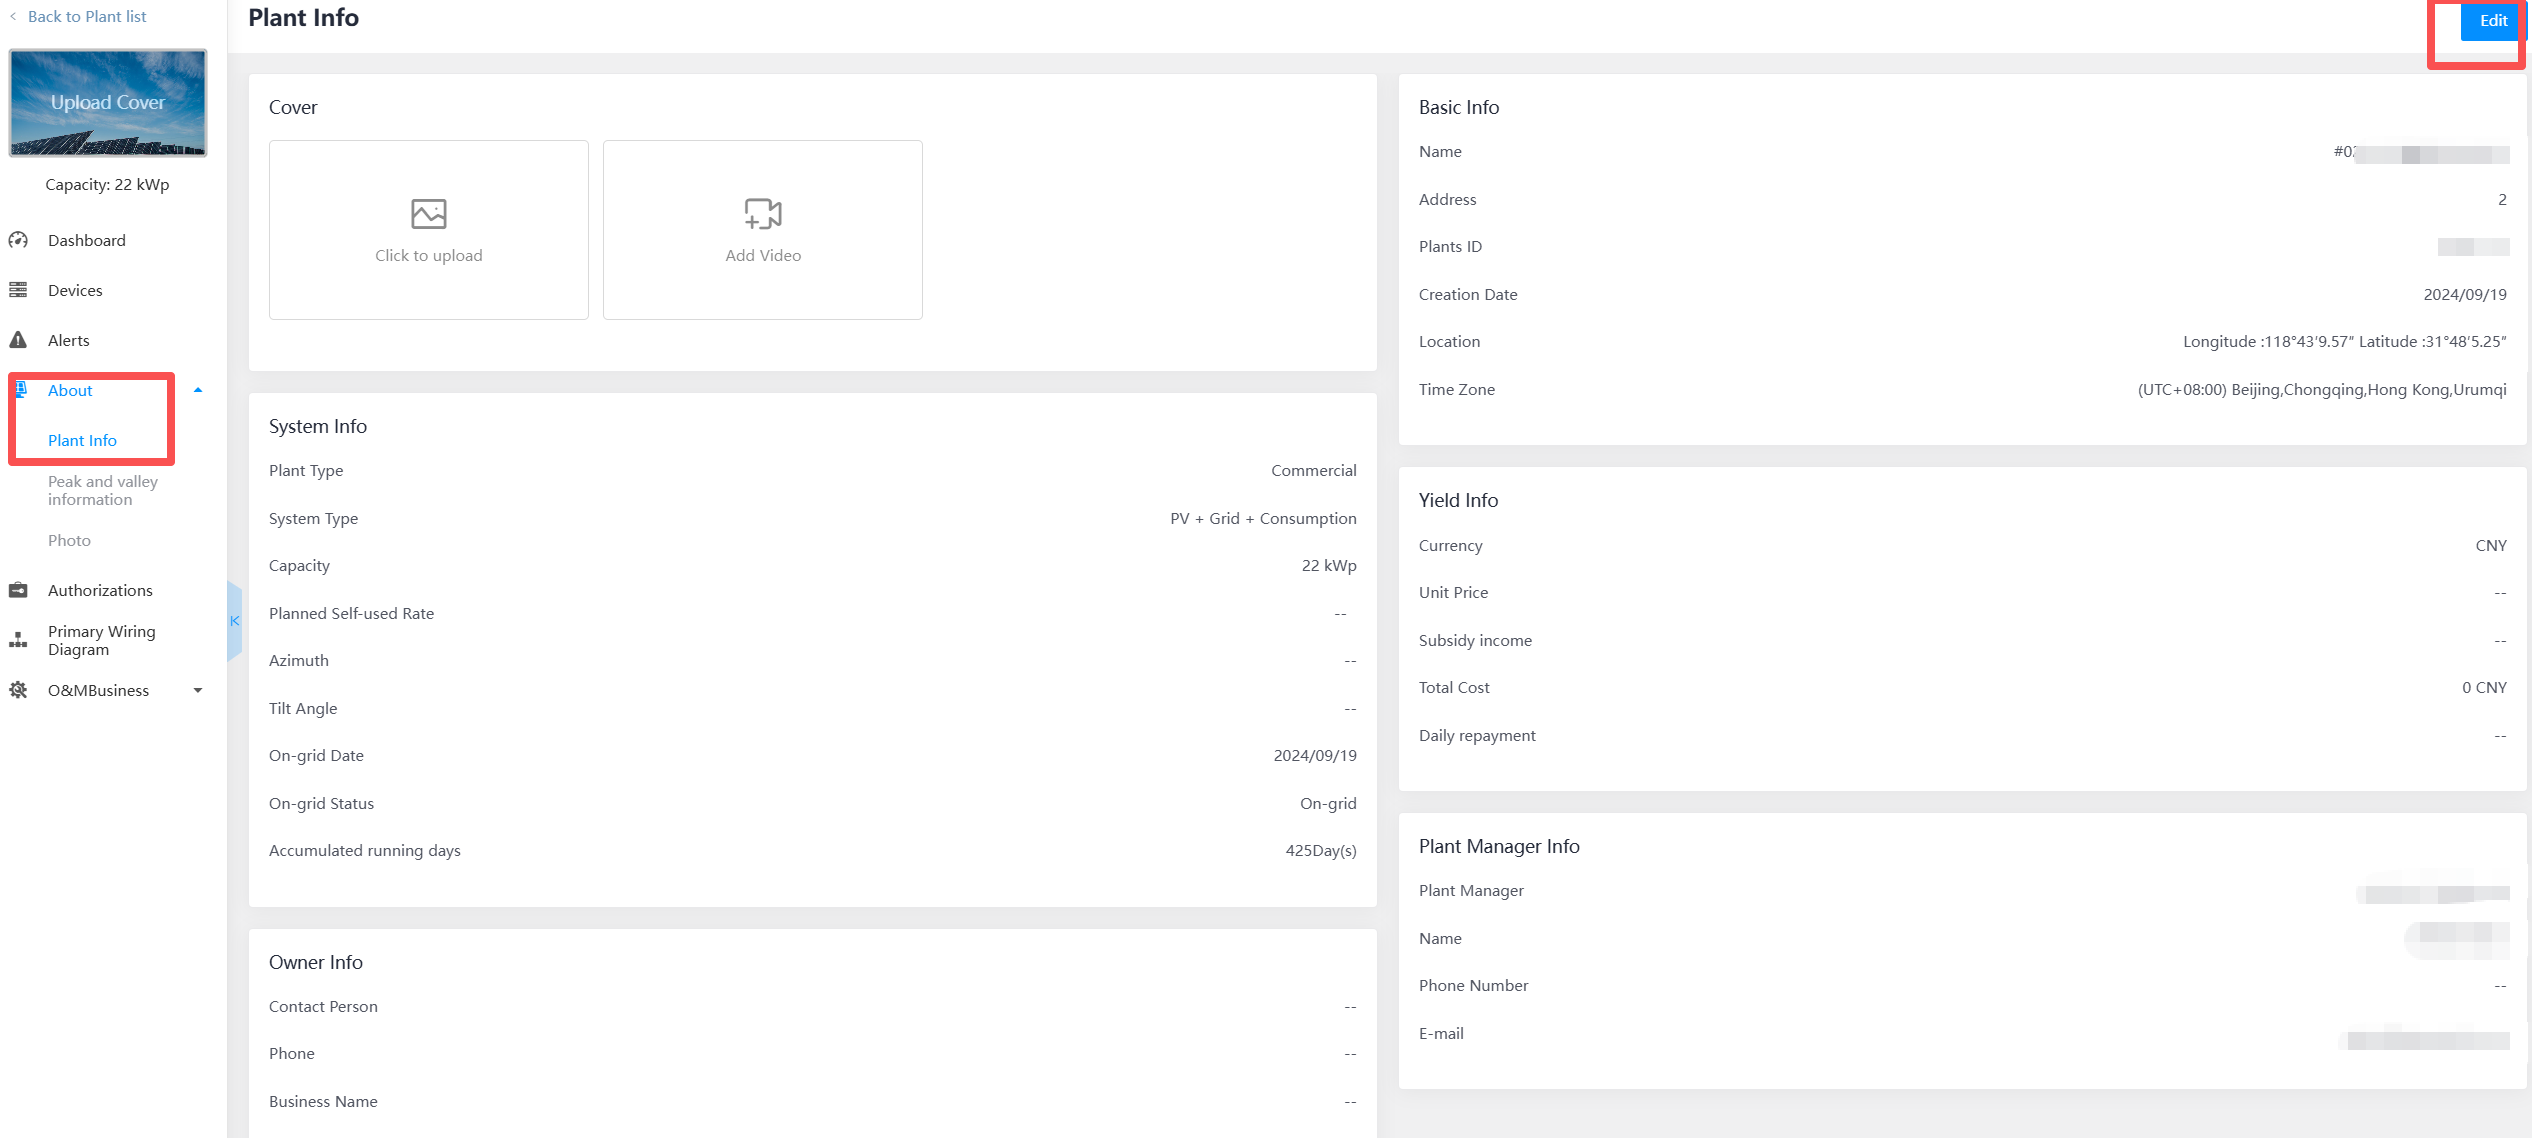Open Peak and valley information
Viewport: 2532px width, 1138px height.
[101, 490]
